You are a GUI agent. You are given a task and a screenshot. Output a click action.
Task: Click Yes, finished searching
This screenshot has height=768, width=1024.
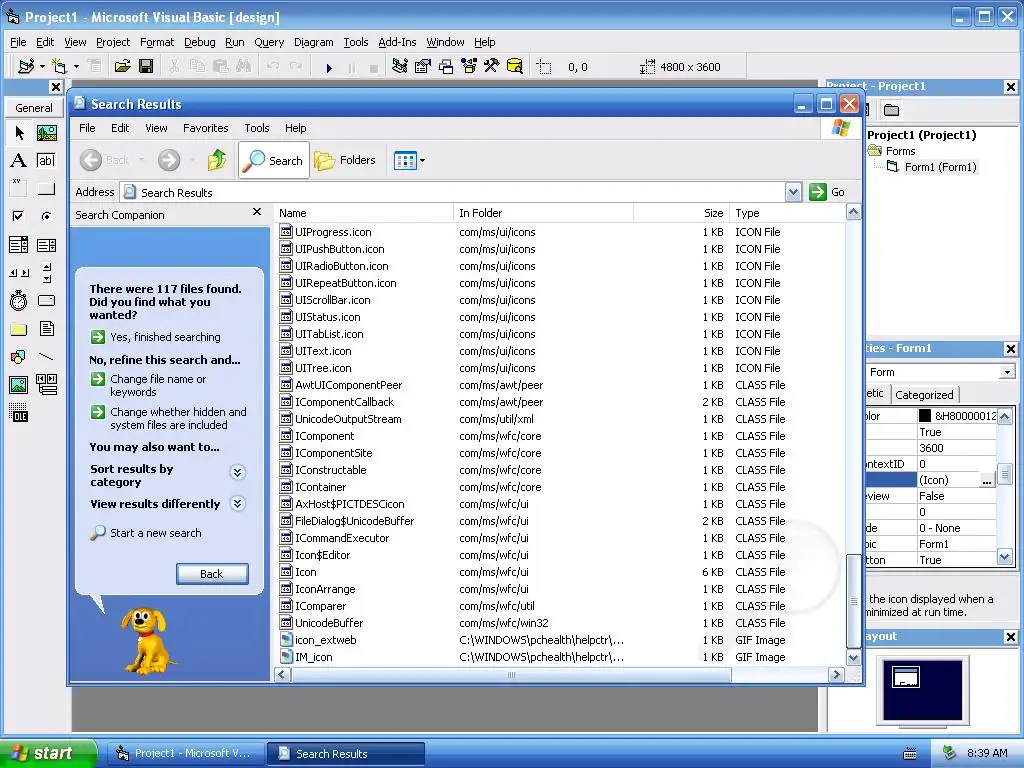click(165, 337)
